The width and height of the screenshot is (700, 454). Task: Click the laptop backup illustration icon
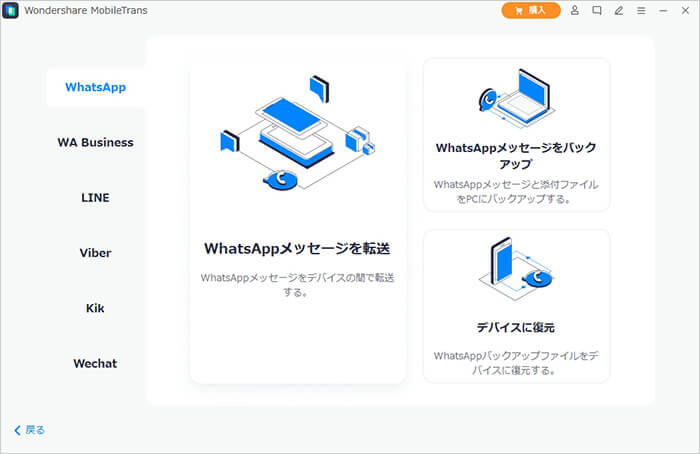click(516, 98)
